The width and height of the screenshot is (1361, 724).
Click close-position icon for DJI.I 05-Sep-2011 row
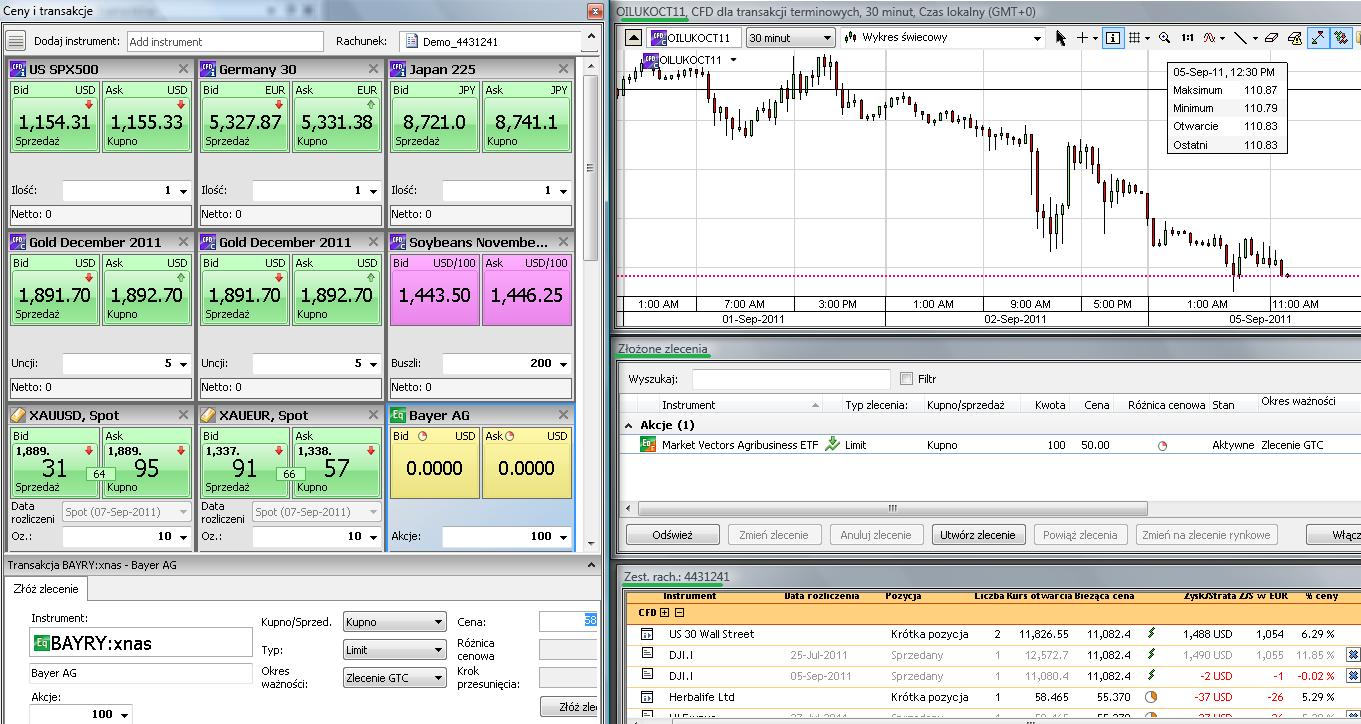click(1354, 676)
